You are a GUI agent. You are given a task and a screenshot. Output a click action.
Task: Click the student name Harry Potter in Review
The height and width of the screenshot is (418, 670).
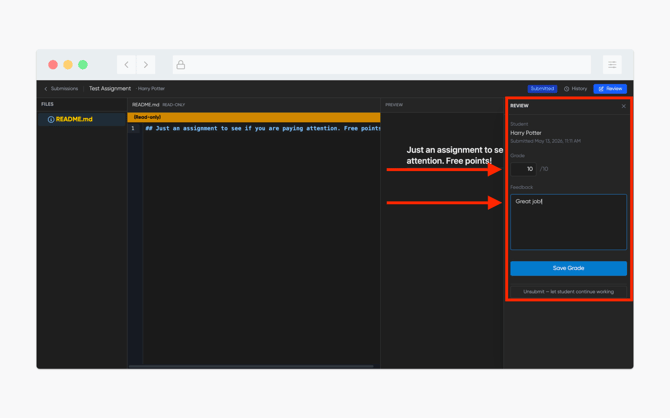(526, 133)
